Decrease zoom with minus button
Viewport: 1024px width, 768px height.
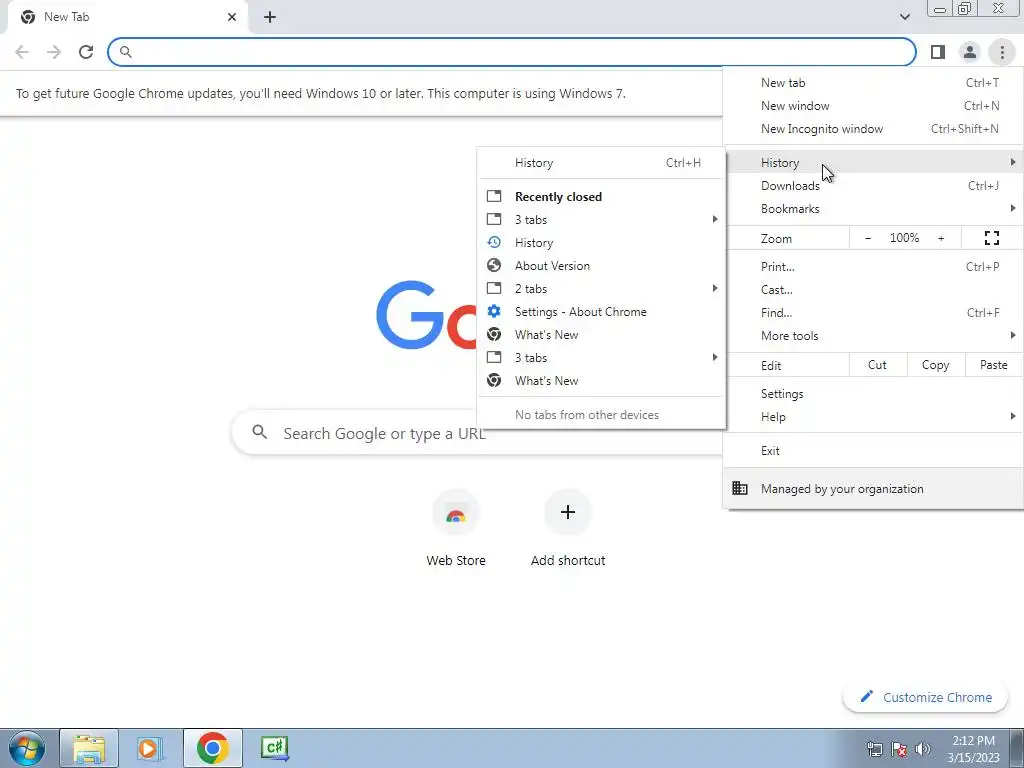tap(867, 238)
